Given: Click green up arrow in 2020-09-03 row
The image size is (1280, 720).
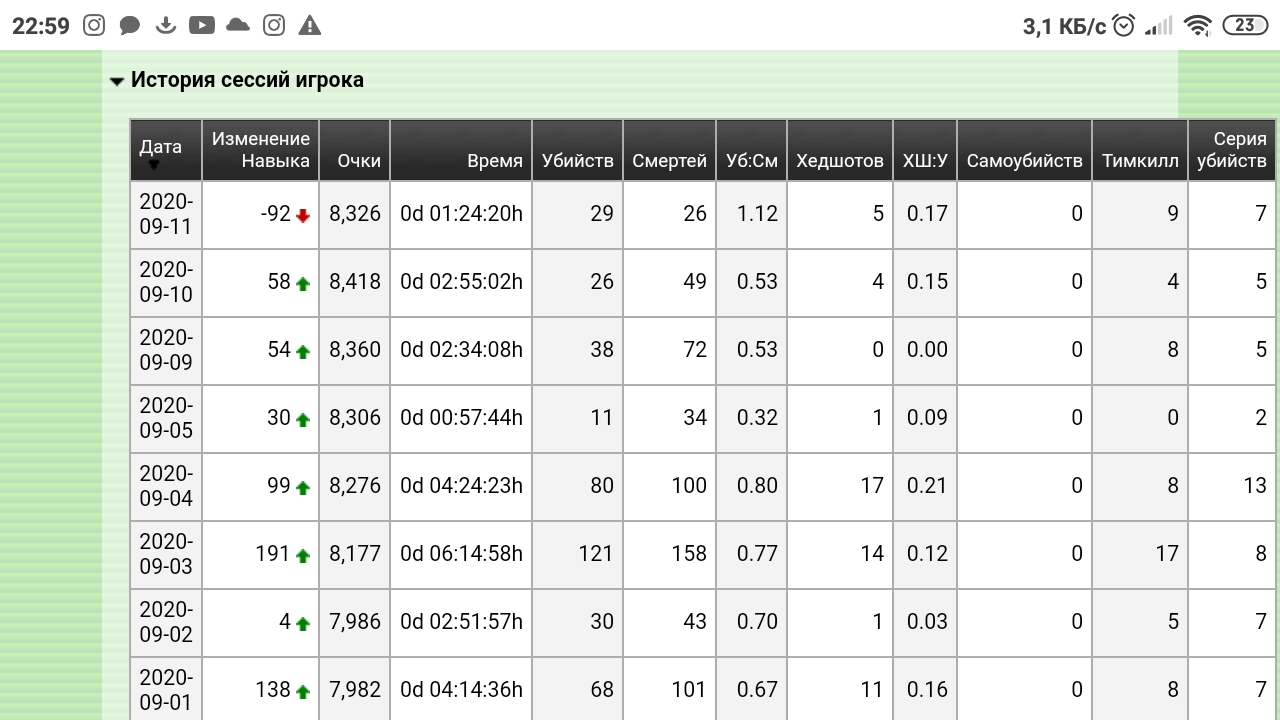Looking at the screenshot, I should pos(303,555).
